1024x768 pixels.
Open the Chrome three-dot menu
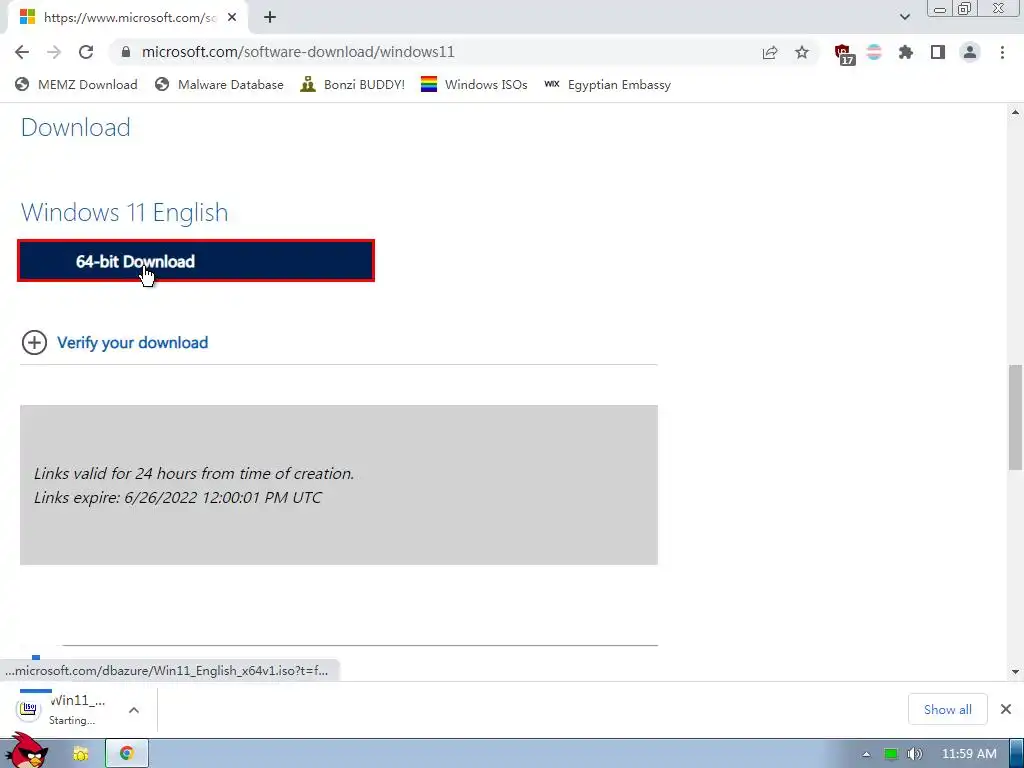[1002, 52]
